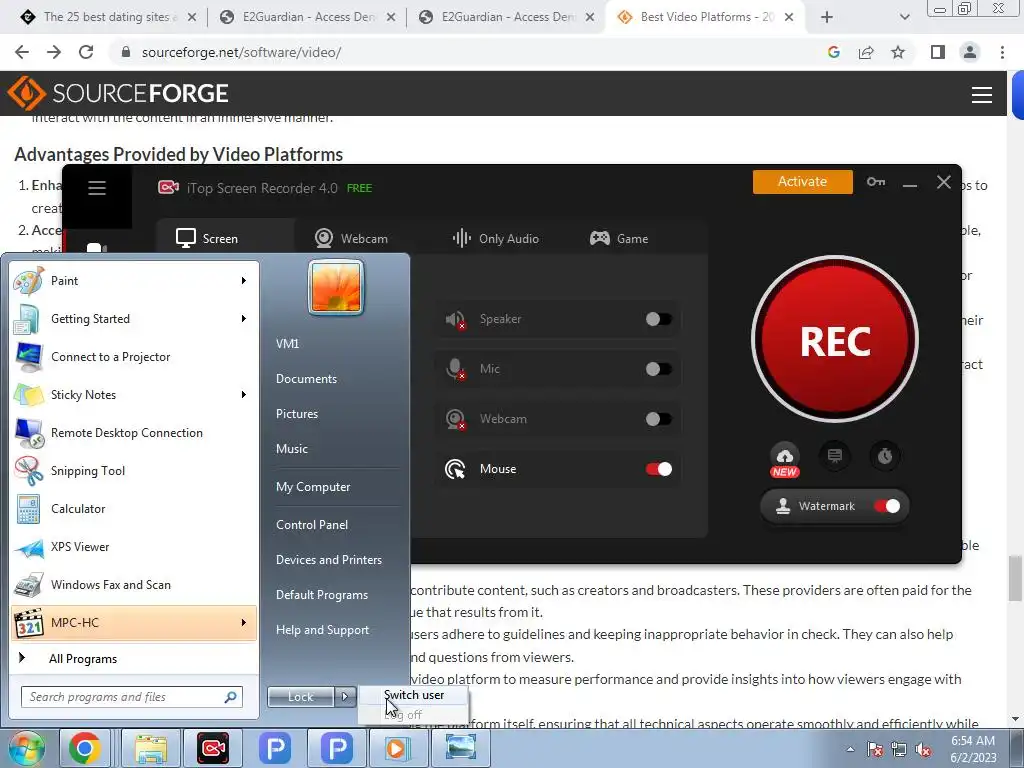Start recording with the REC button

point(835,340)
